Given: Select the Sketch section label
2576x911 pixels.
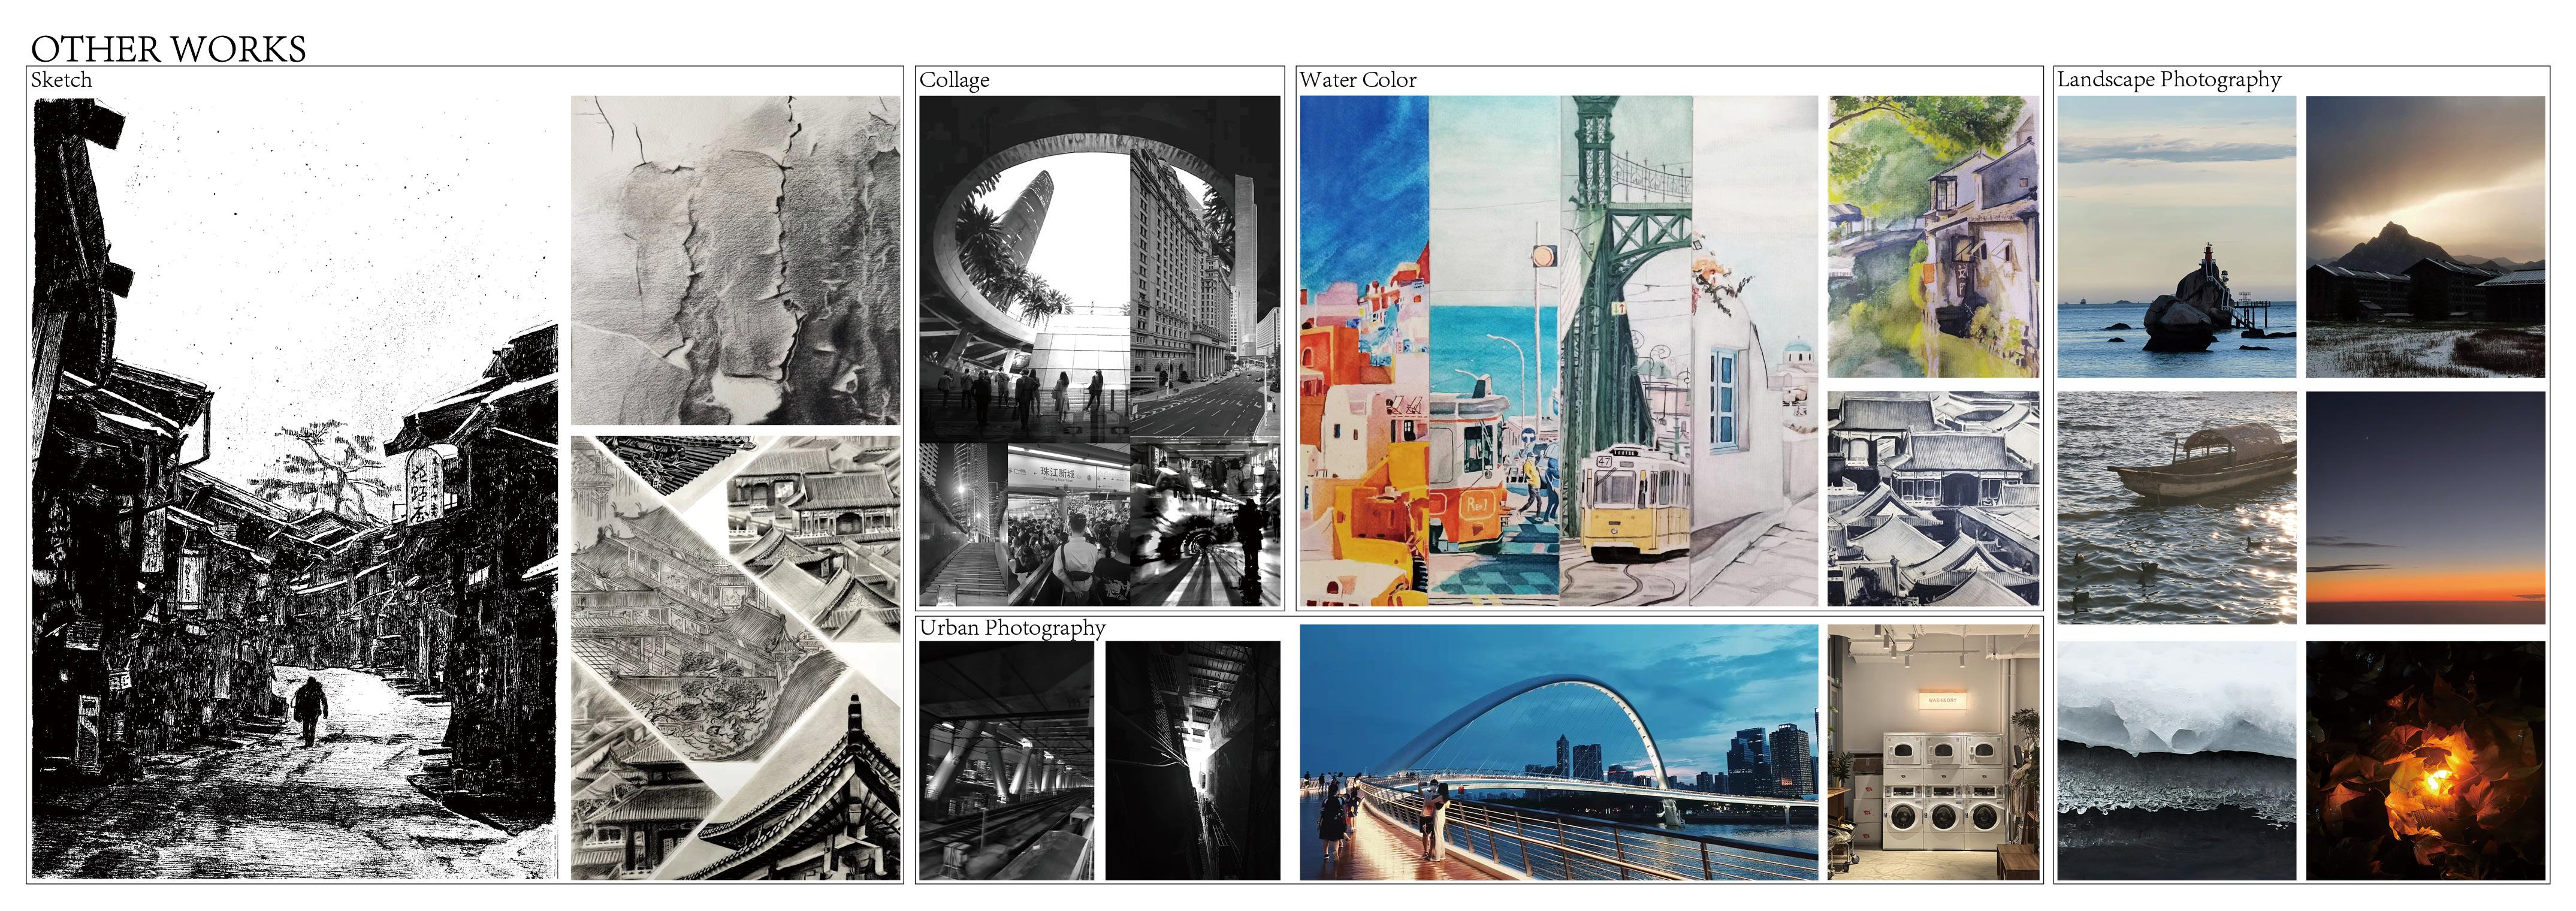Looking at the screenshot, I should click(x=61, y=80).
